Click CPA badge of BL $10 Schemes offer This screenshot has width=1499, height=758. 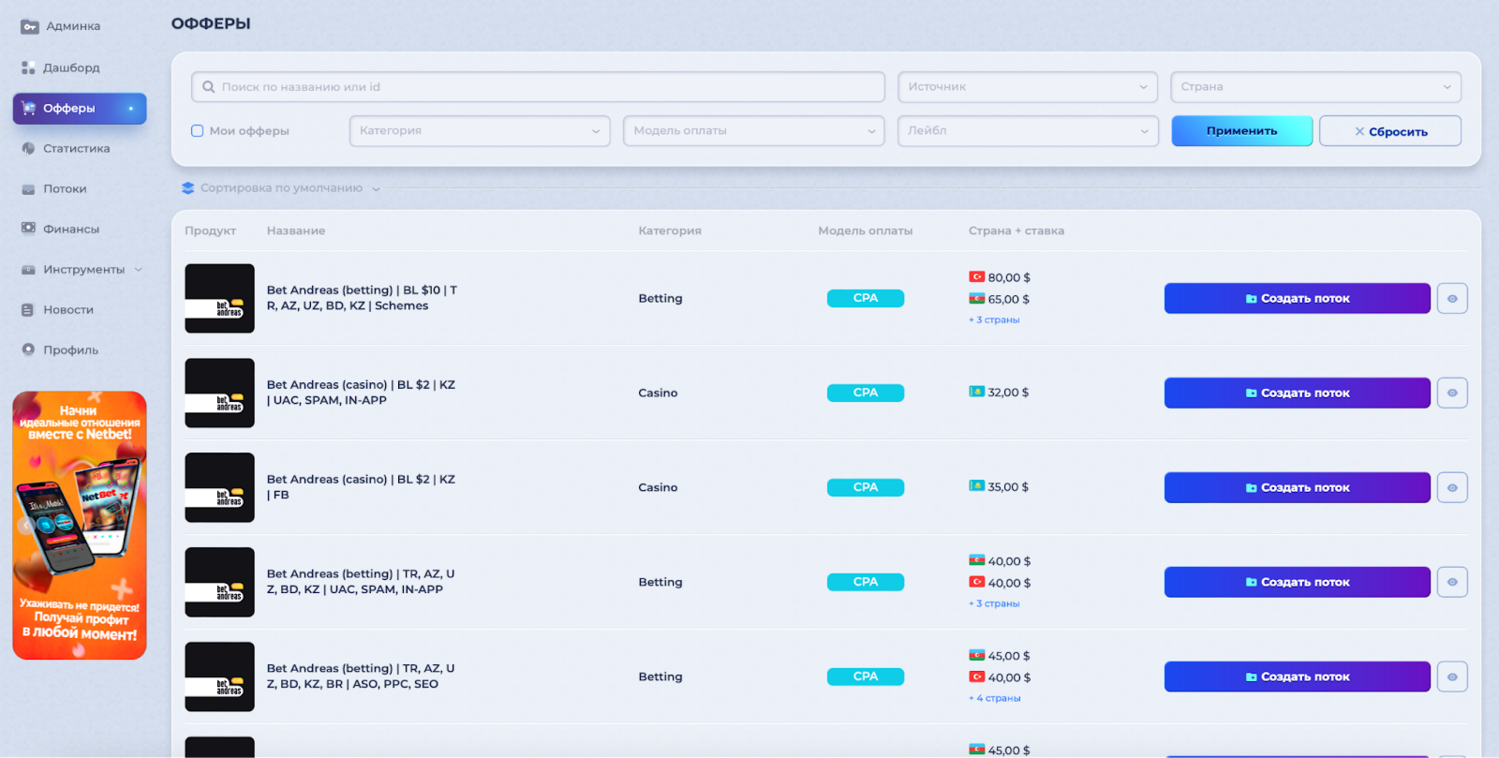tap(865, 298)
